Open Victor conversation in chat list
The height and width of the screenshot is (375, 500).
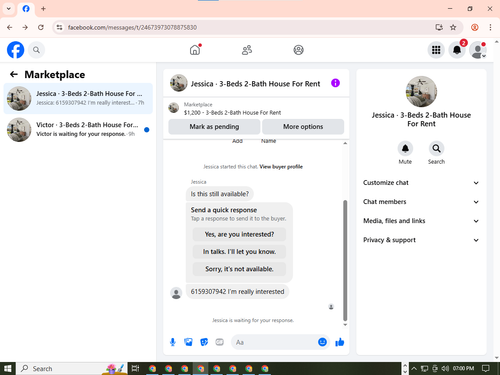pyautogui.click(x=78, y=129)
